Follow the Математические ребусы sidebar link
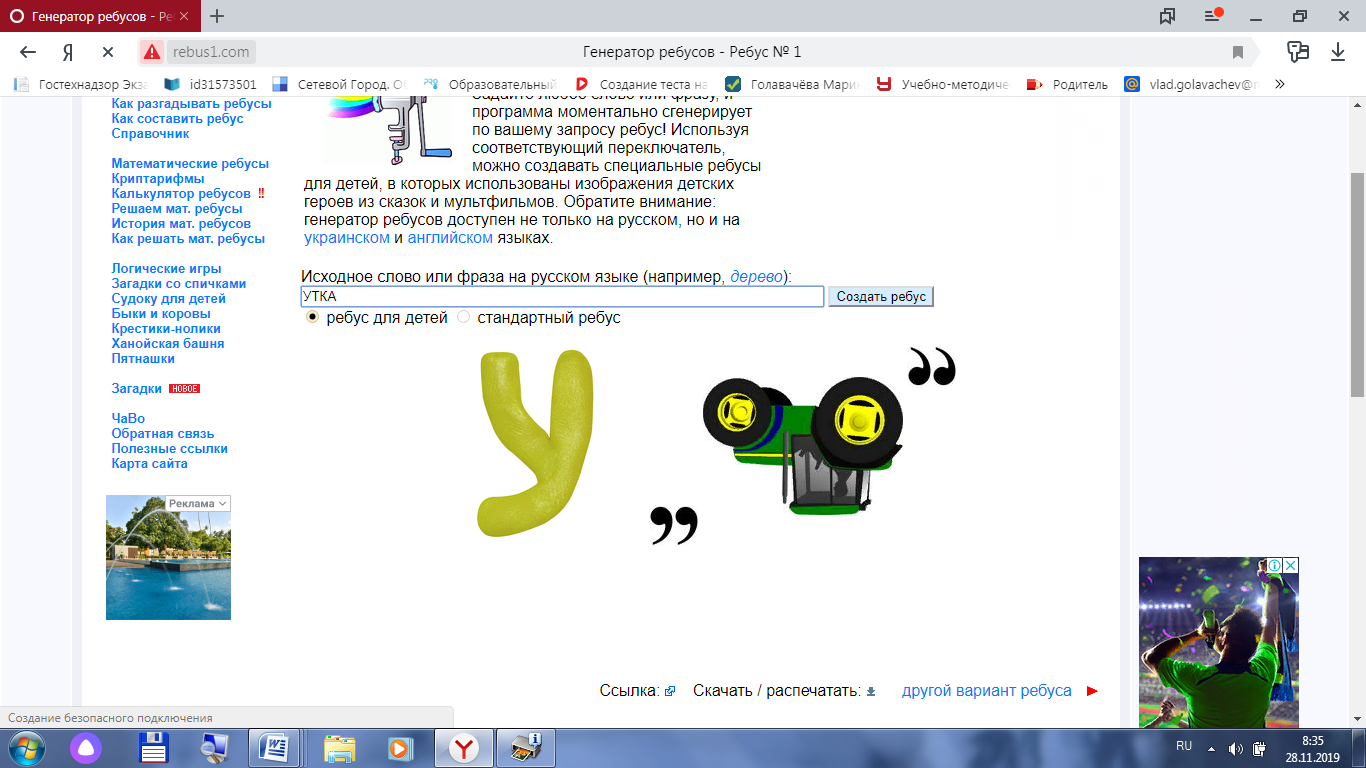Image resolution: width=1366 pixels, height=768 pixels. (190, 163)
